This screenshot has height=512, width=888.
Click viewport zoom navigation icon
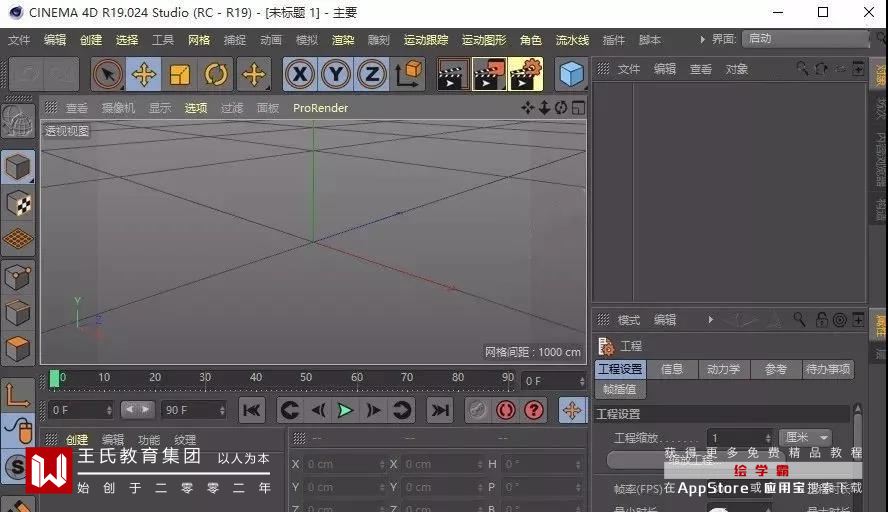[544, 108]
